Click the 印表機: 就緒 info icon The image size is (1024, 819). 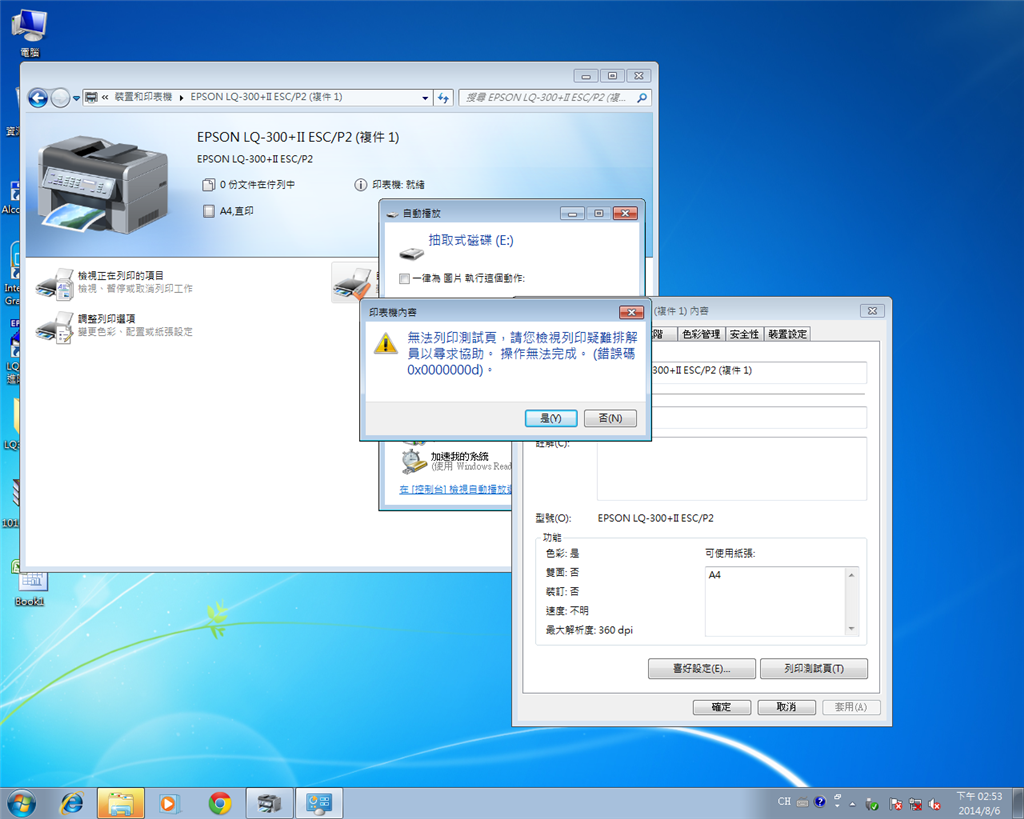(x=360, y=185)
